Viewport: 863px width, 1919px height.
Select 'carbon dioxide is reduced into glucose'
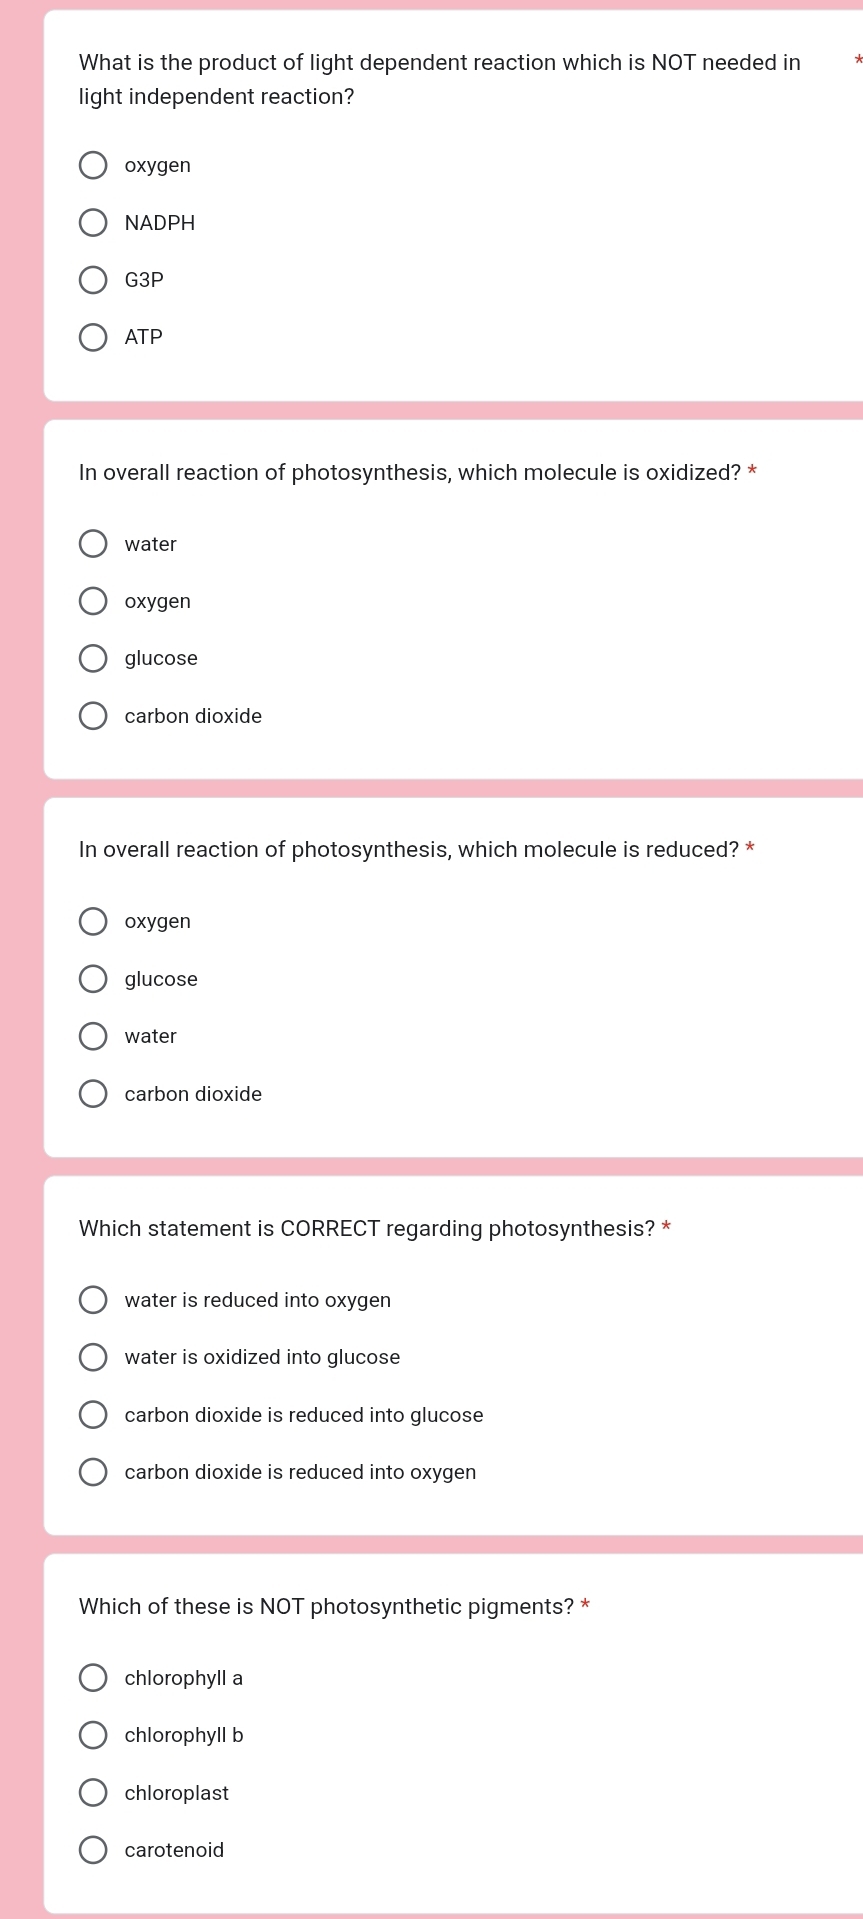pyautogui.click(x=93, y=1414)
